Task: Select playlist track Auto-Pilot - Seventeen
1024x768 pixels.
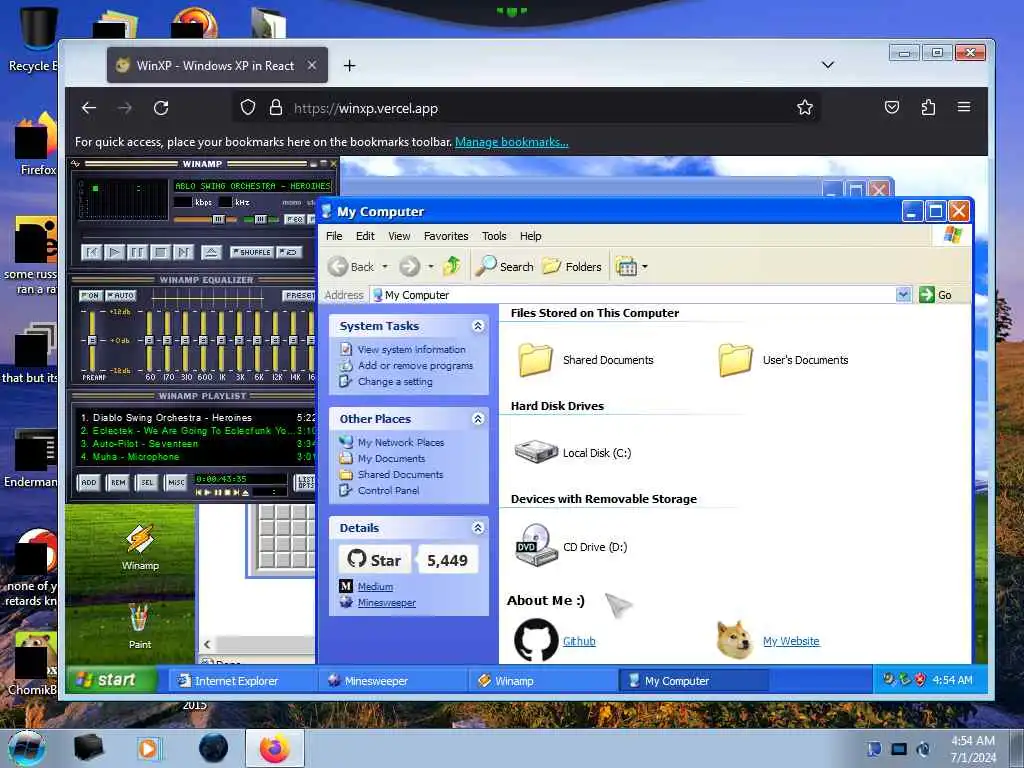Action: [x=197, y=443]
